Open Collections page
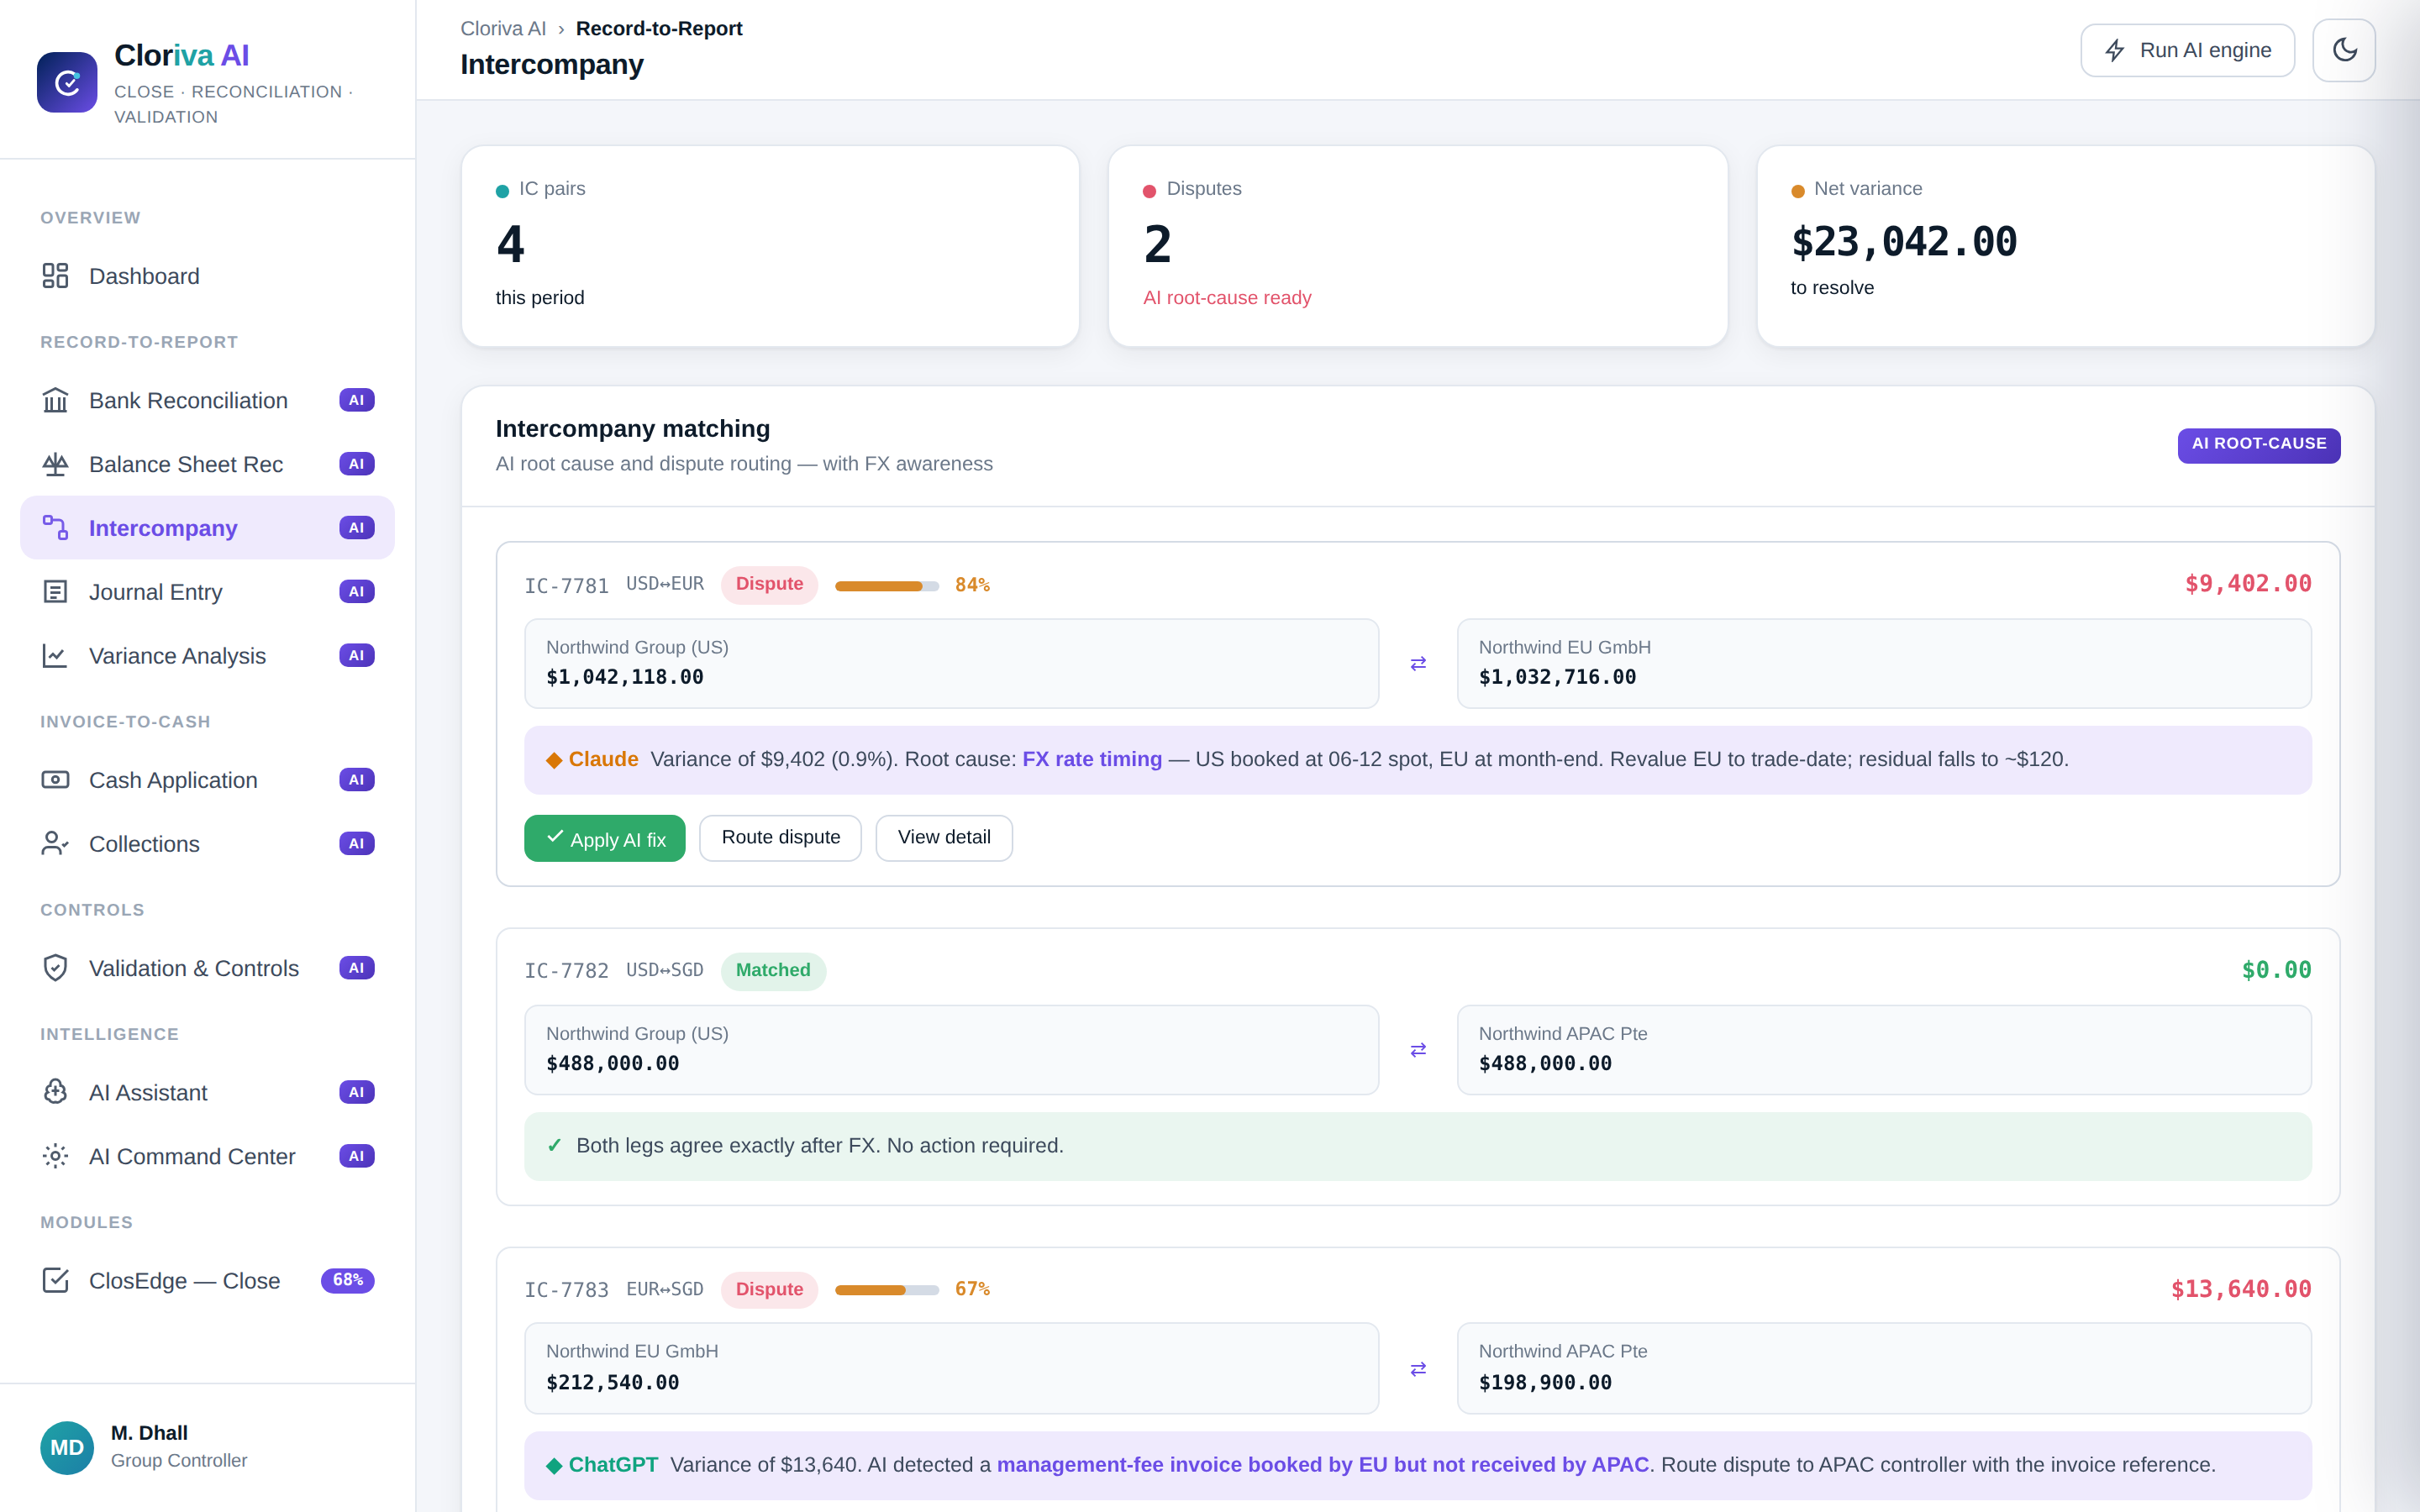This screenshot has width=2420, height=1512. pyautogui.click(x=207, y=844)
